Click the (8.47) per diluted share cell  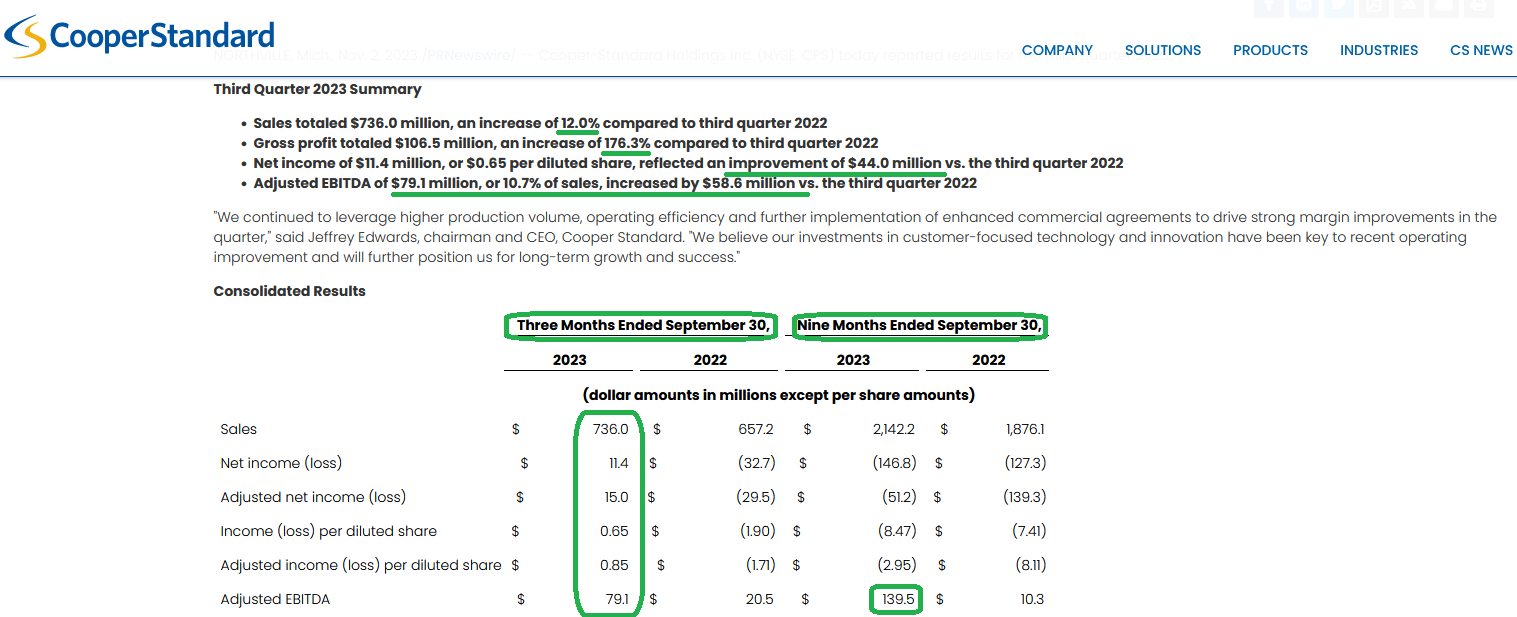click(898, 531)
